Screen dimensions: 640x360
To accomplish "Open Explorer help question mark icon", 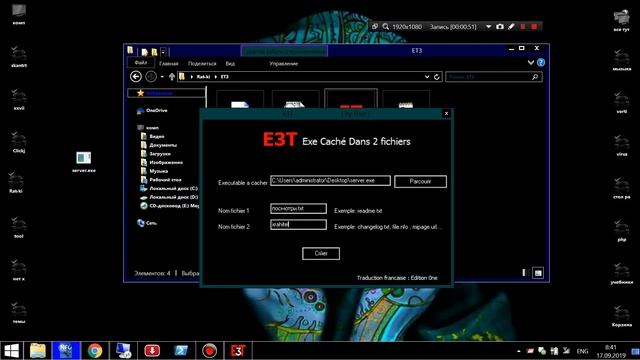I will (x=541, y=62).
